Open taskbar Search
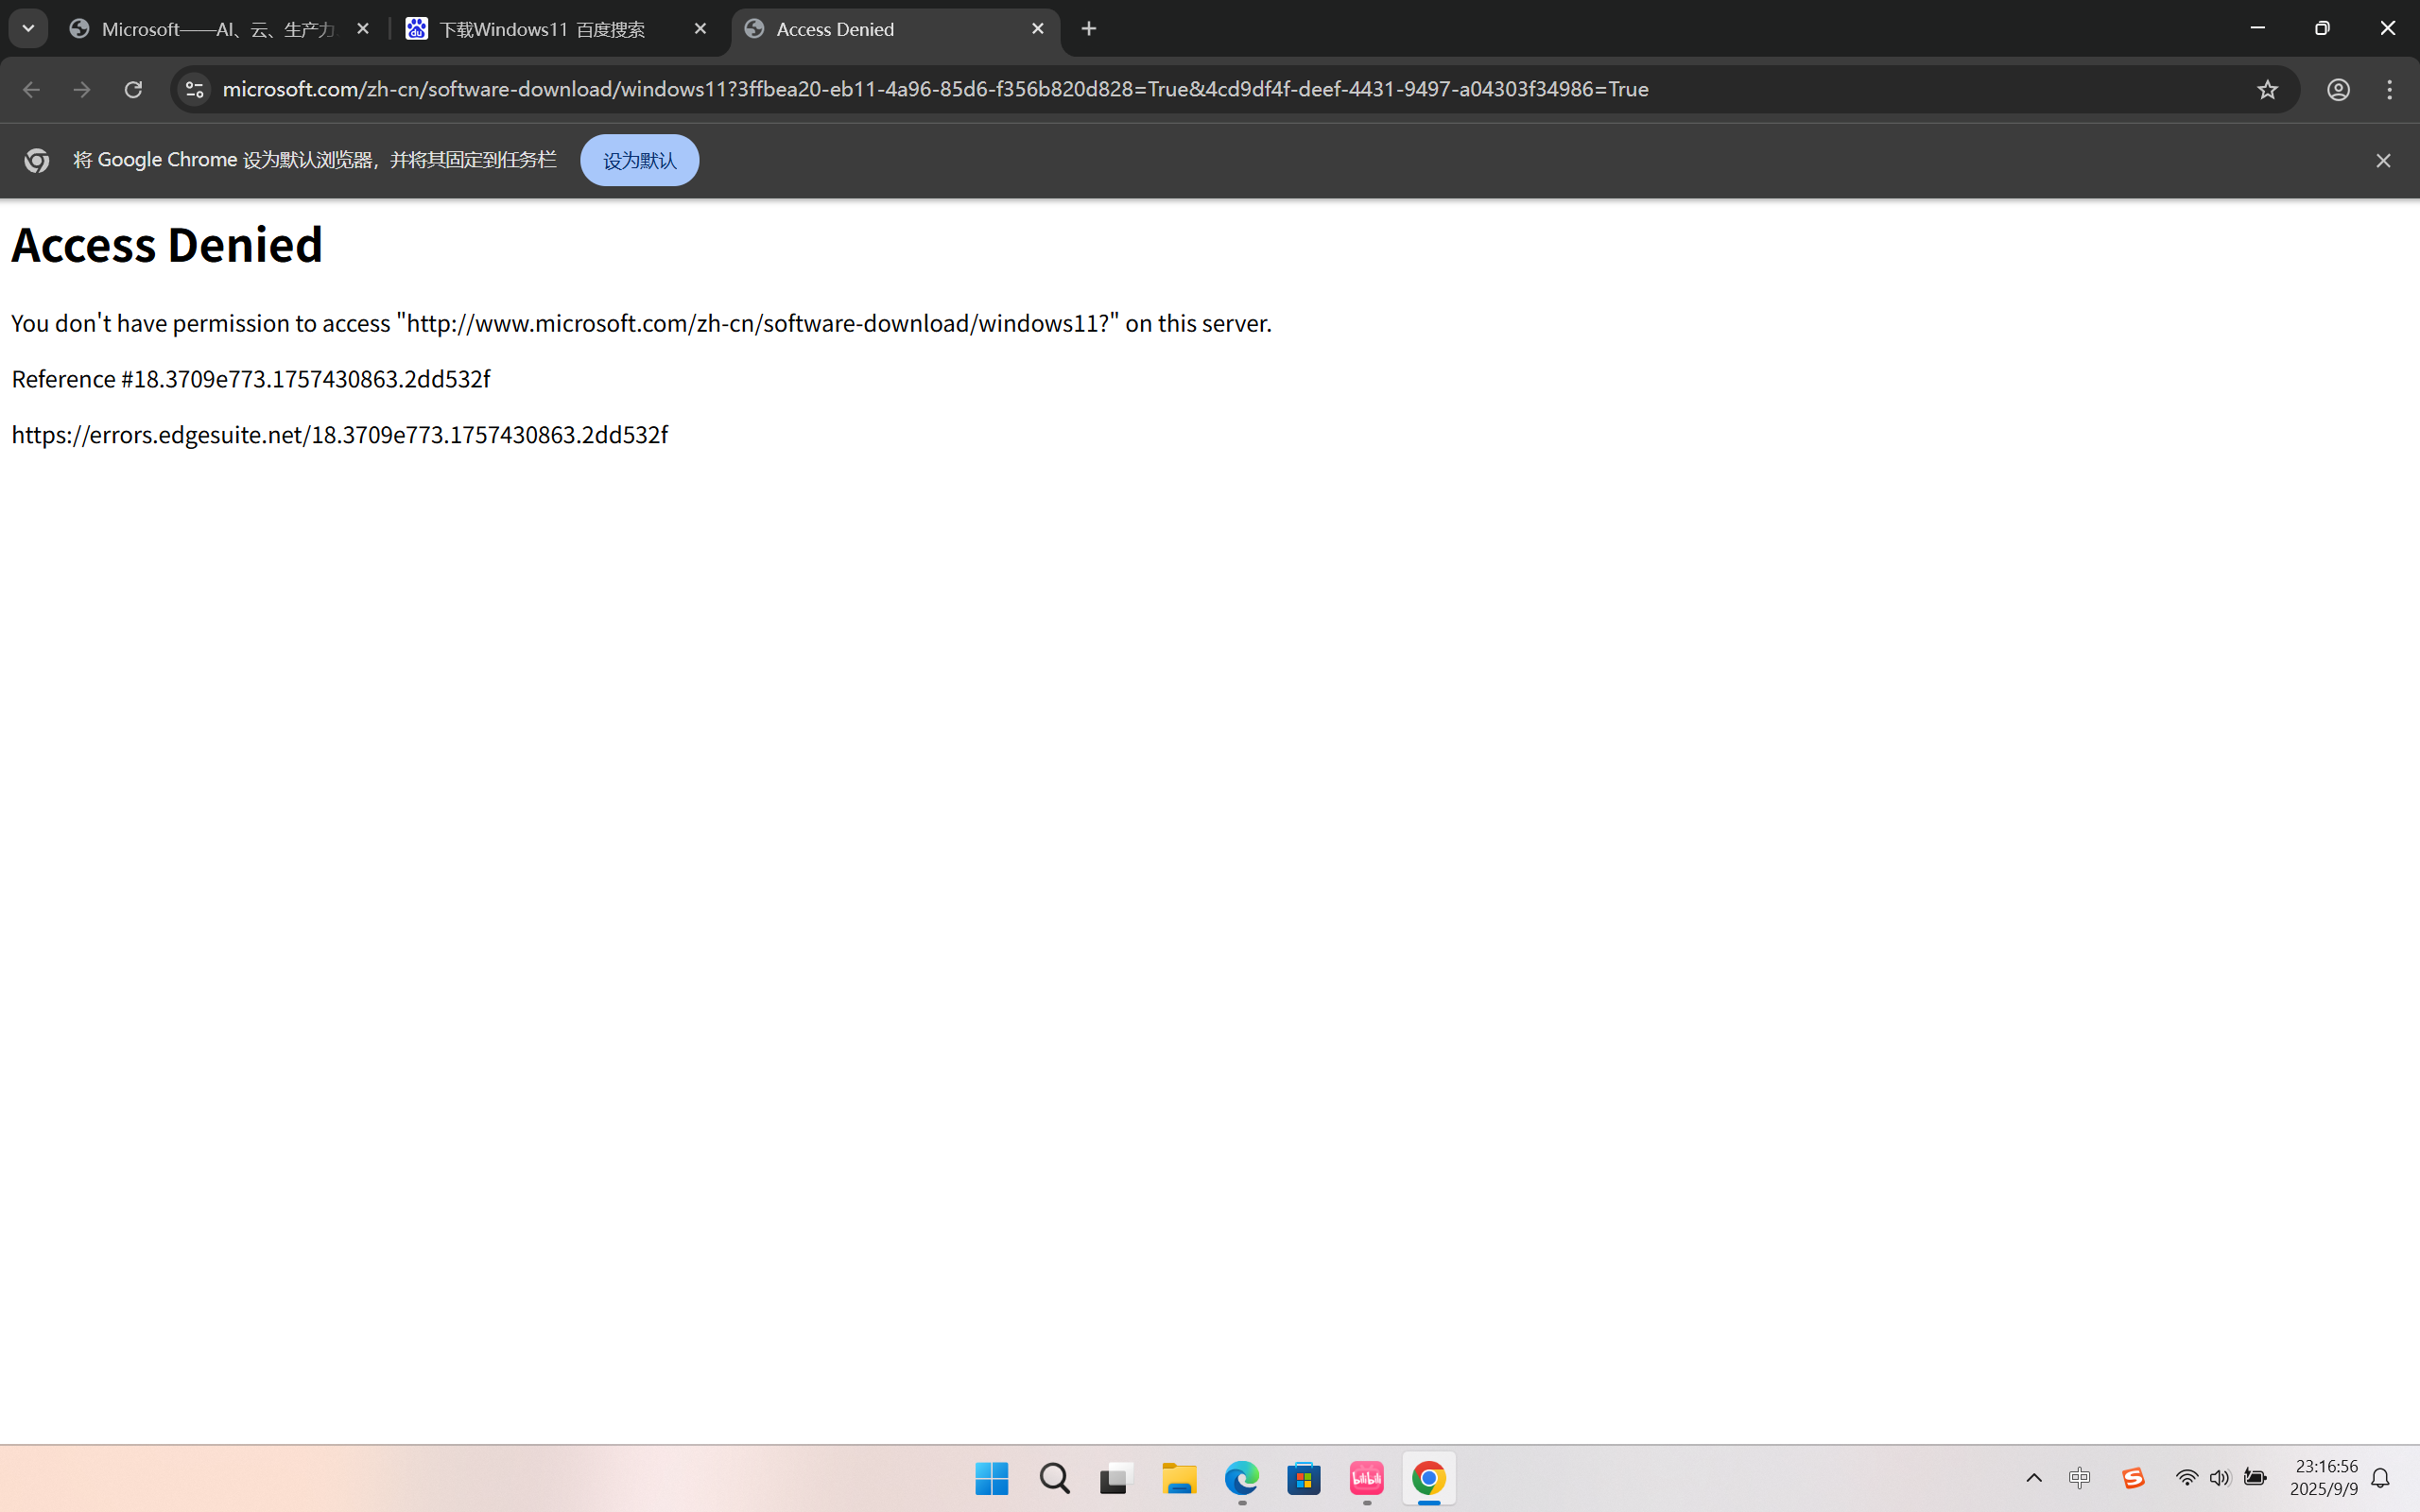2420x1512 pixels. [1054, 1478]
